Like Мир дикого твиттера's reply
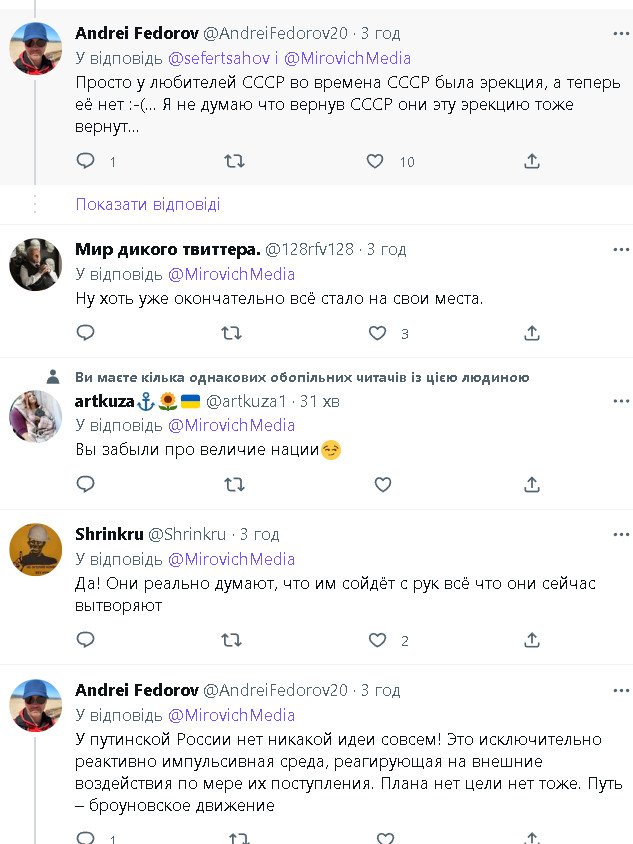 click(377, 333)
